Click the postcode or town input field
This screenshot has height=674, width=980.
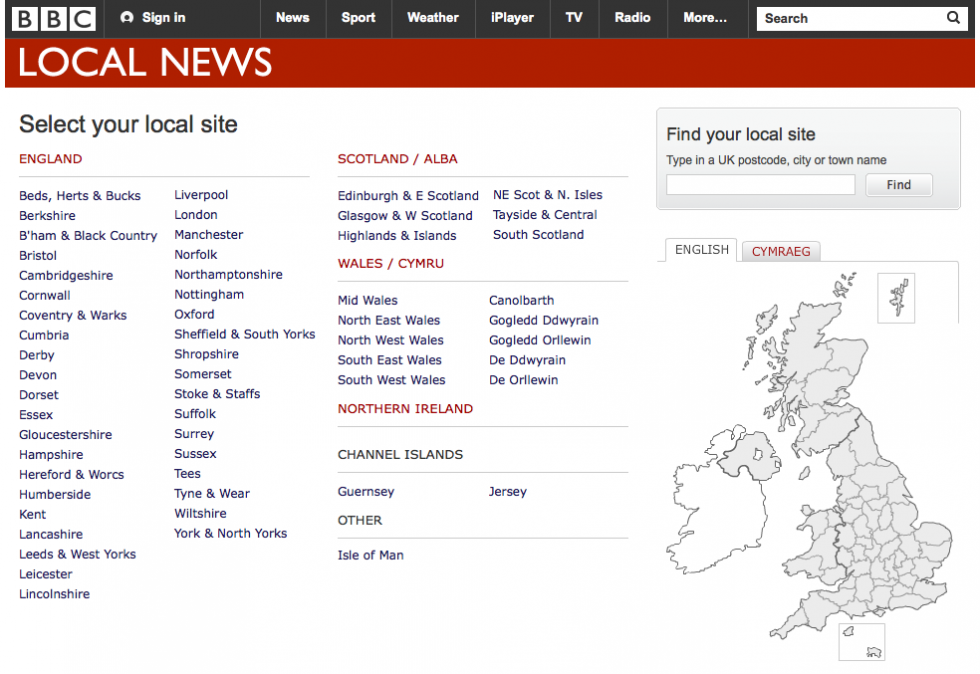(760, 184)
